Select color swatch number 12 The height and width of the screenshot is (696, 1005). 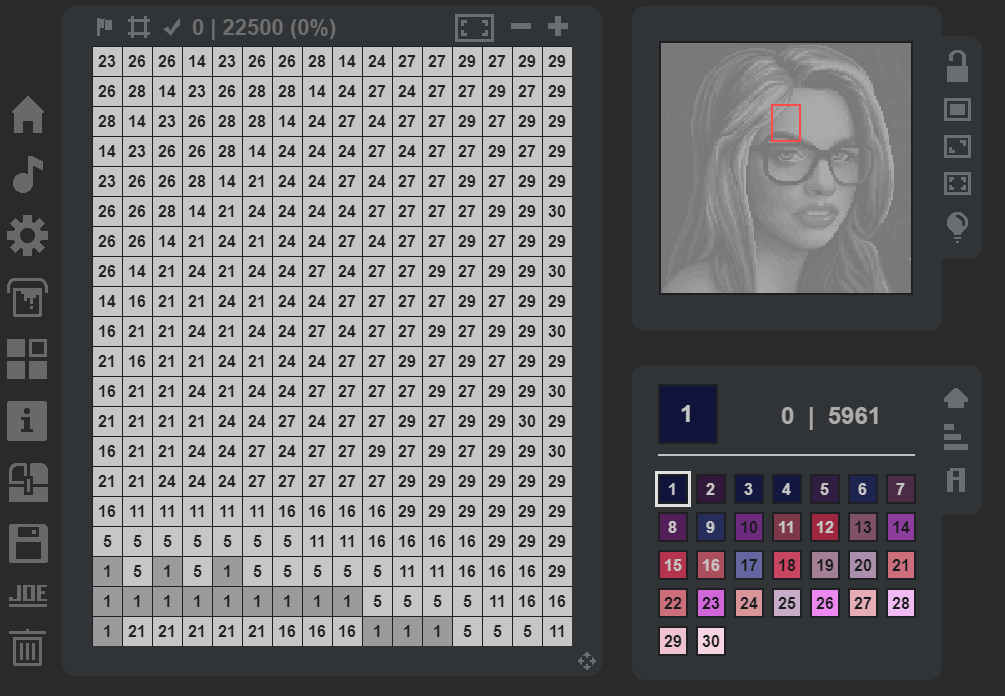tap(824, 527)
